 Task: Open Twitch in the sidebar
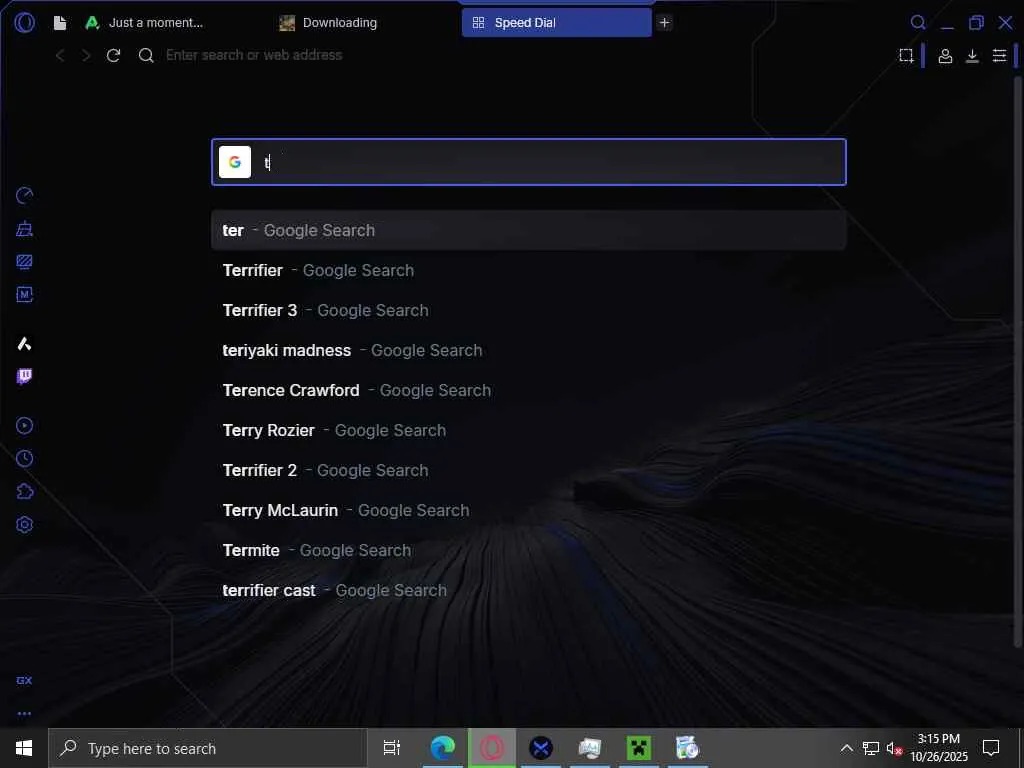pos(24,376)
